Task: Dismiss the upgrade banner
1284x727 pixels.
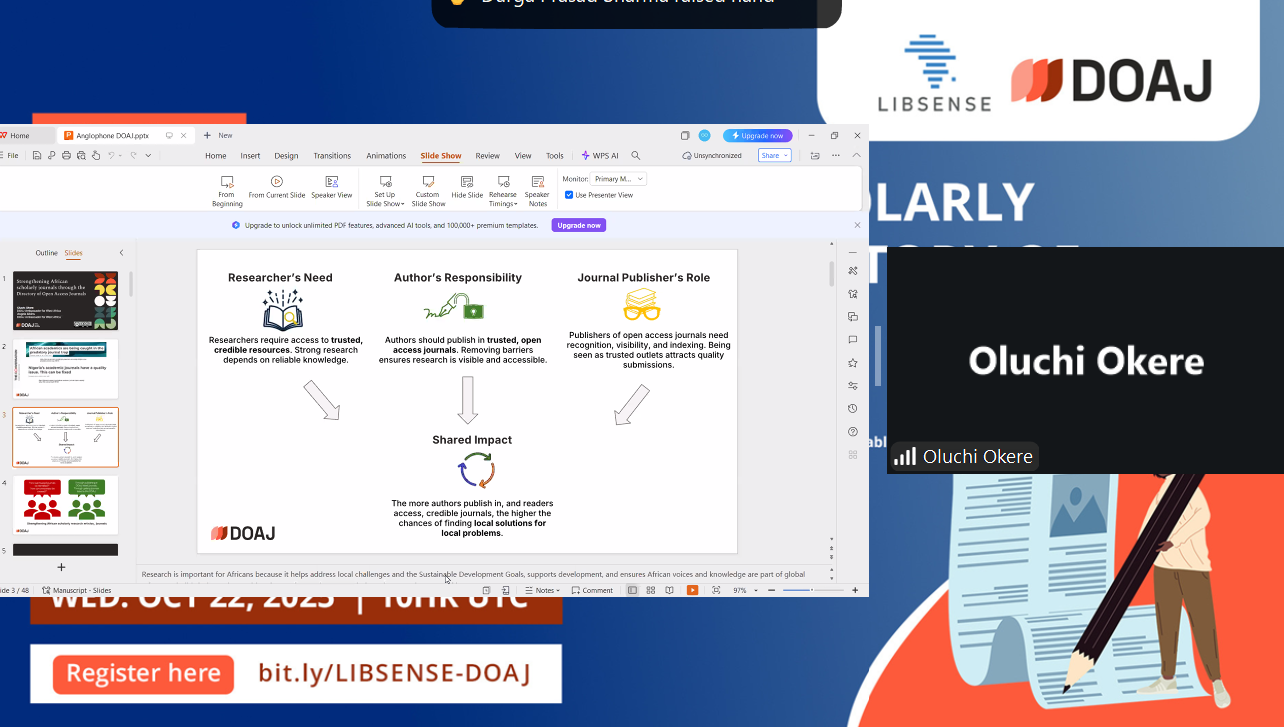Action: tap(857, 225)
